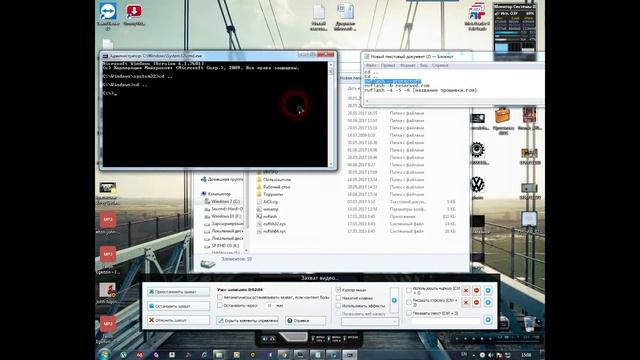The image size is (640, 360).
Task: Click blue round button beside text input
Action: (x=488, y=320)
